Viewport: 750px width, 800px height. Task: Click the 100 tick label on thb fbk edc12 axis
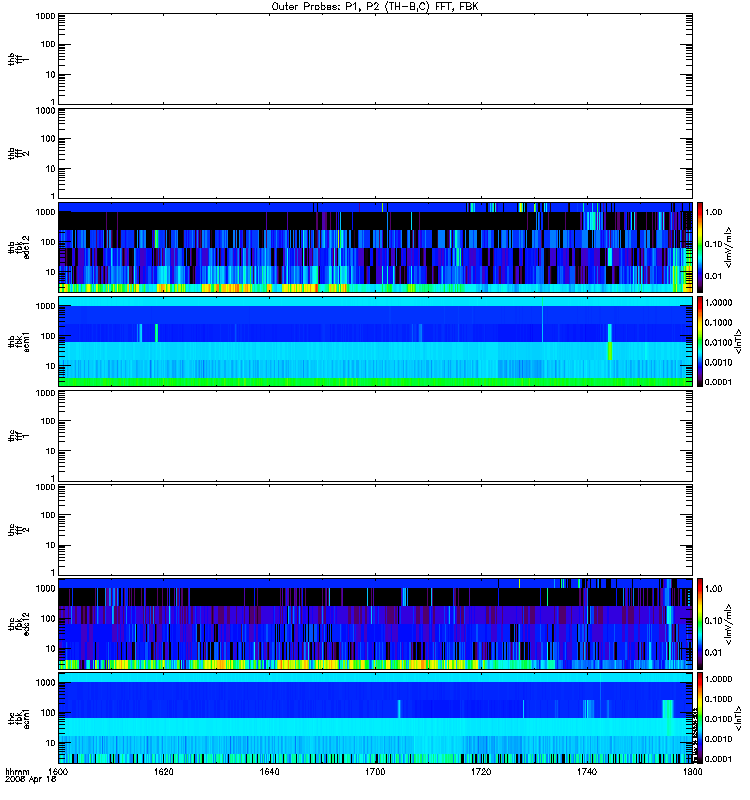pyautogui.click(x=48, y=242)
